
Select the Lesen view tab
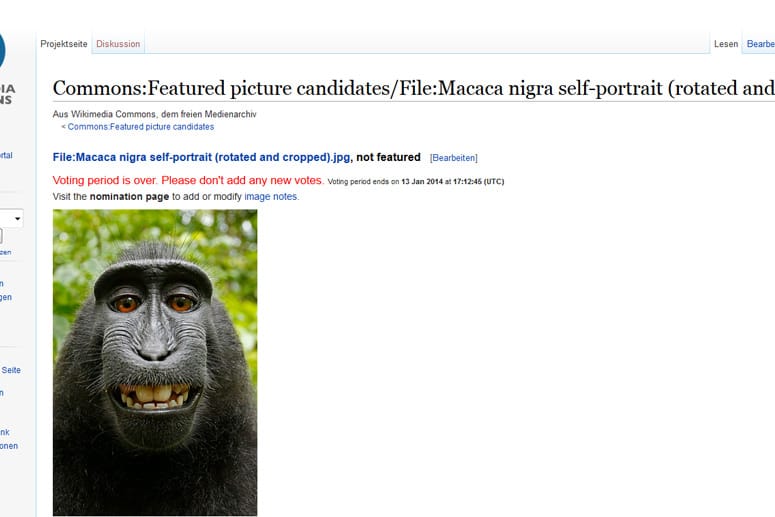[x=725, y=44]
